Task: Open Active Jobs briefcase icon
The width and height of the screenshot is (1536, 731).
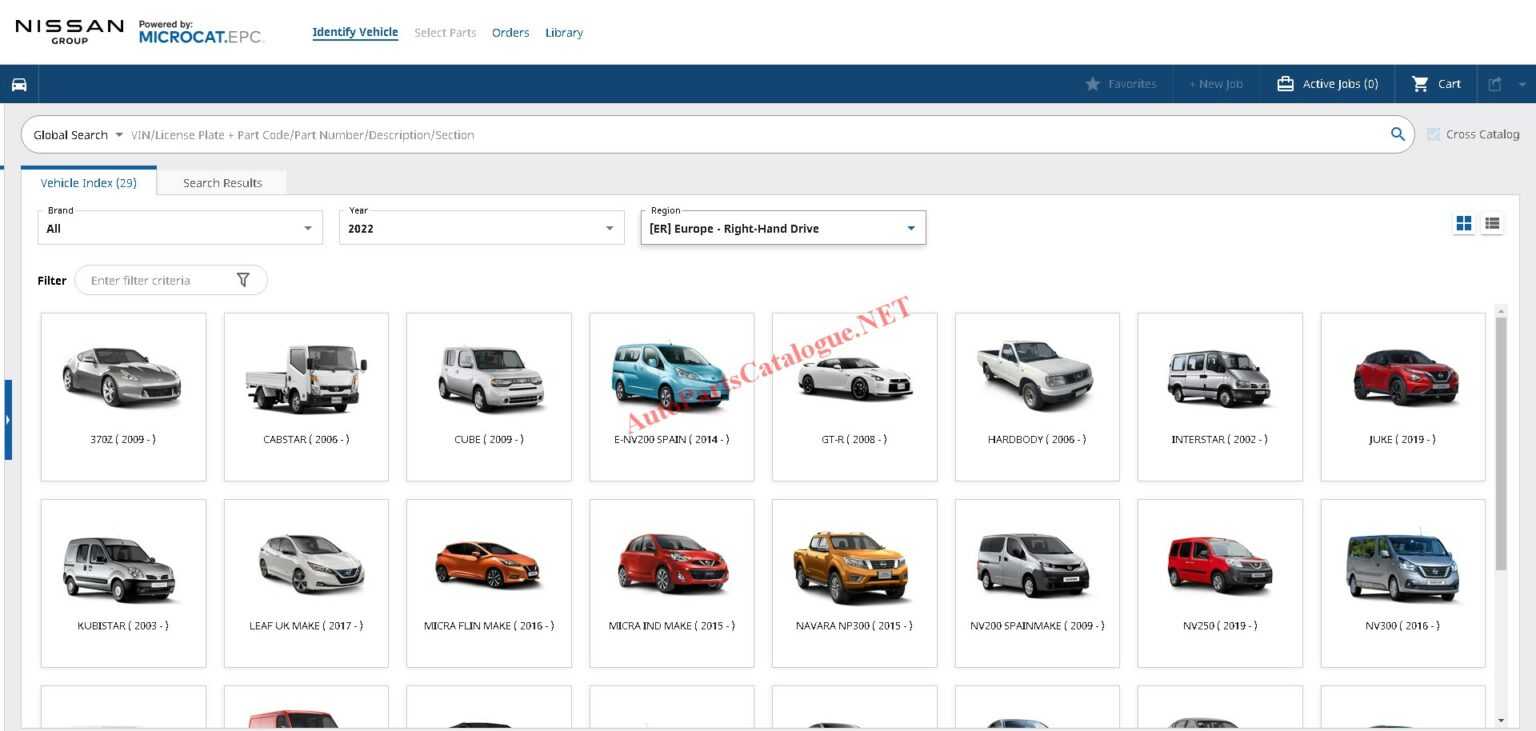Action: 1286,84
